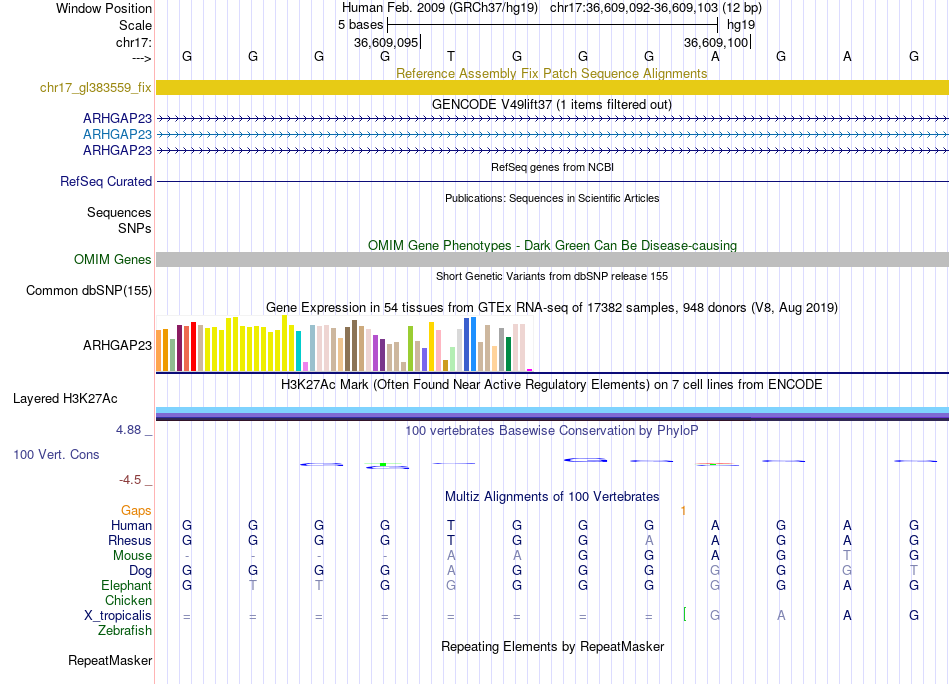
Task: Click Repeating Elements by RepeatMasker title
Action: [552, 646]
